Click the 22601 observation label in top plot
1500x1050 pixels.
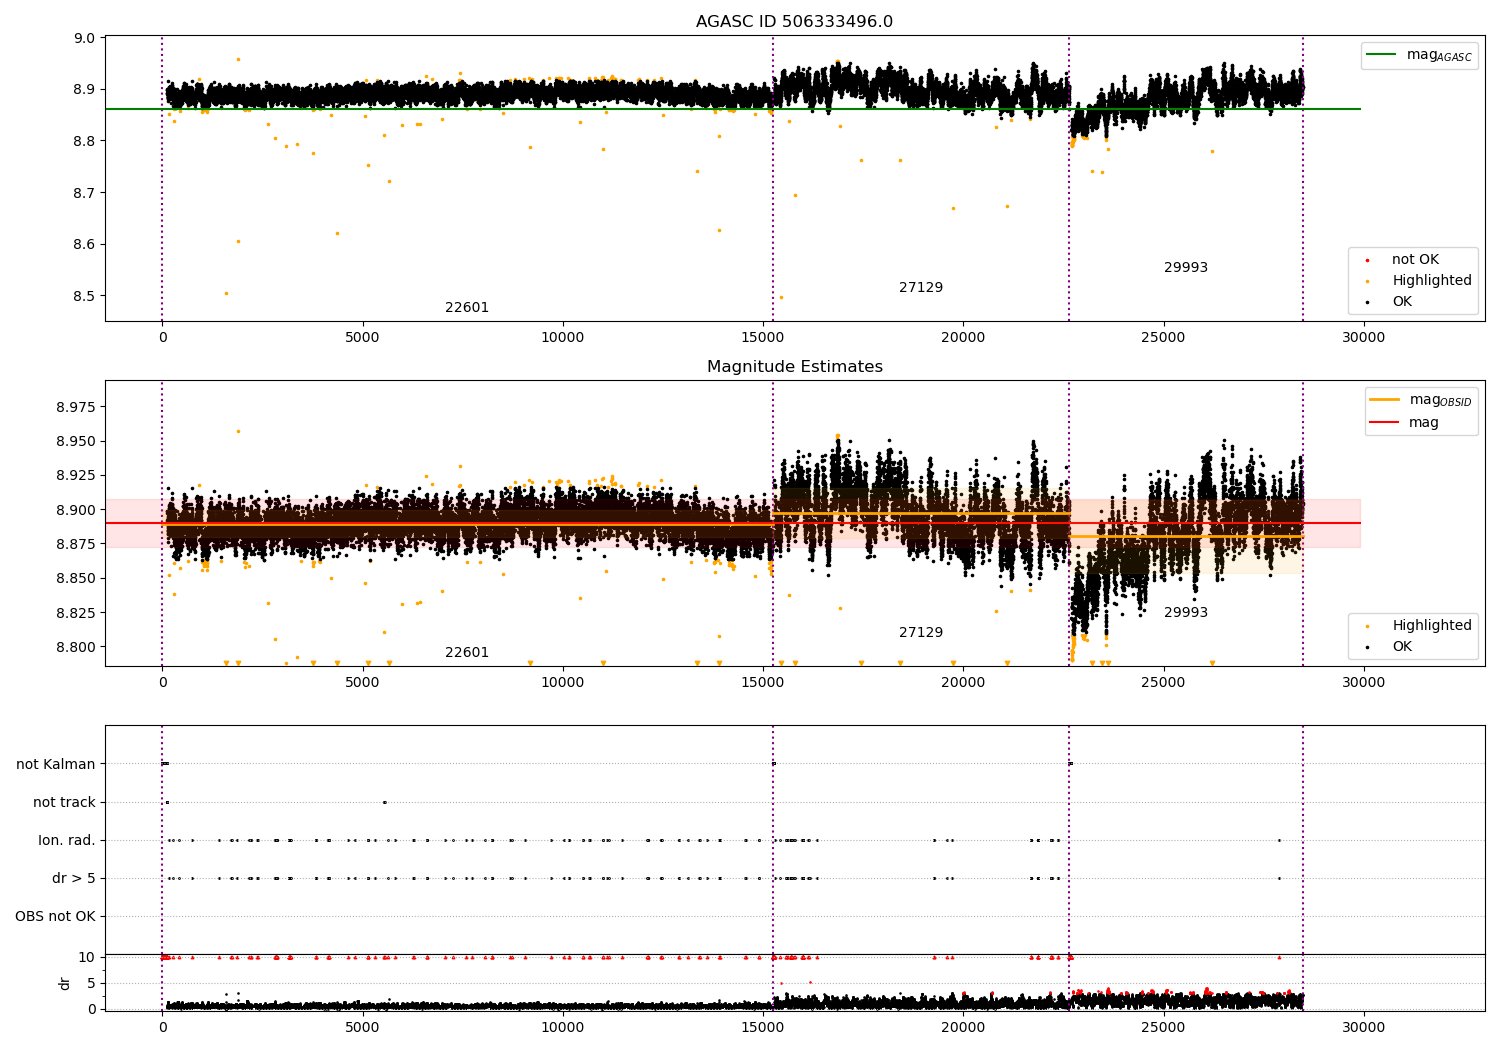coord(467,308)
